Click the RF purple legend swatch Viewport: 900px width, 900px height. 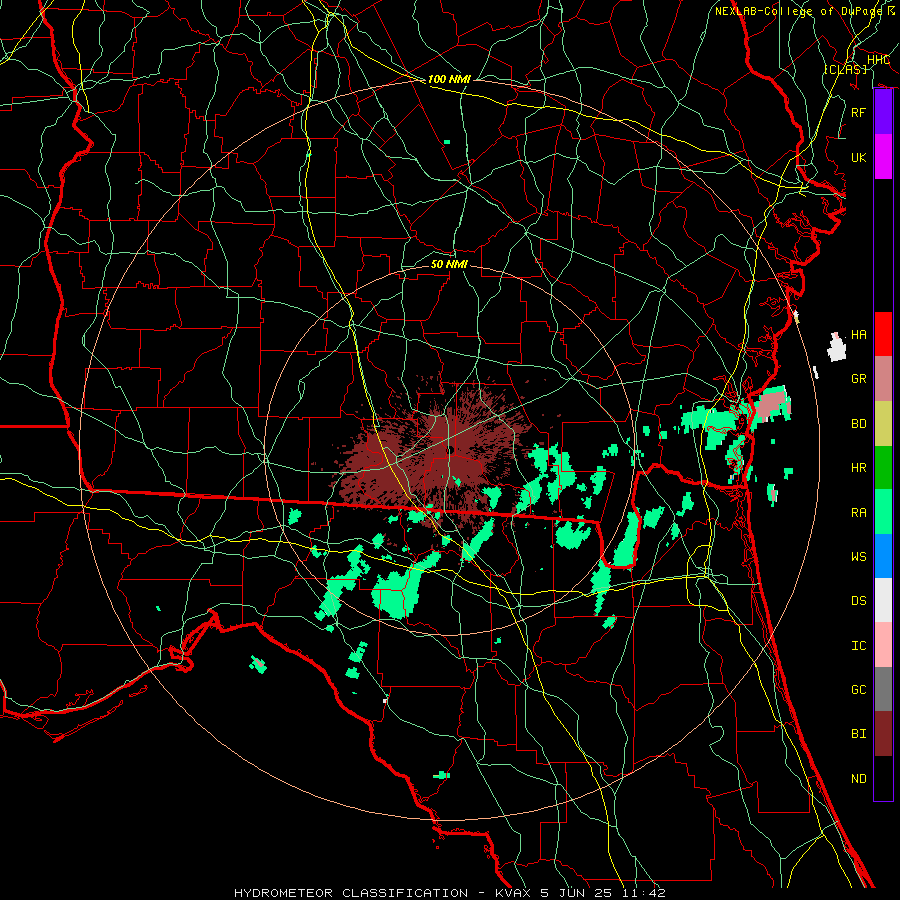[x=883, y=112]
